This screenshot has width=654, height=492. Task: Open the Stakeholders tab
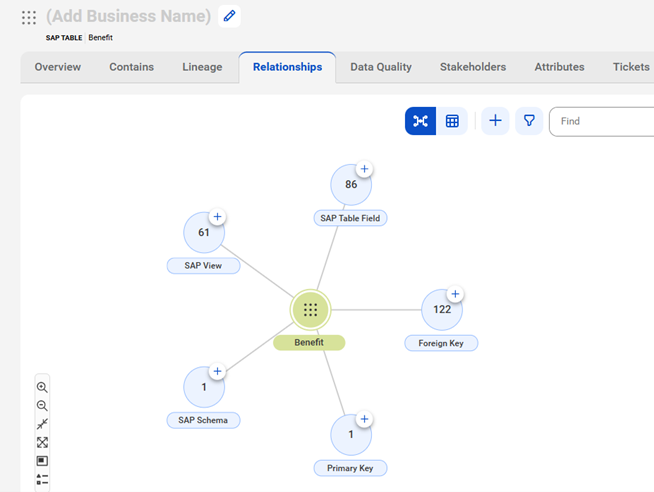tap(473, 67)
